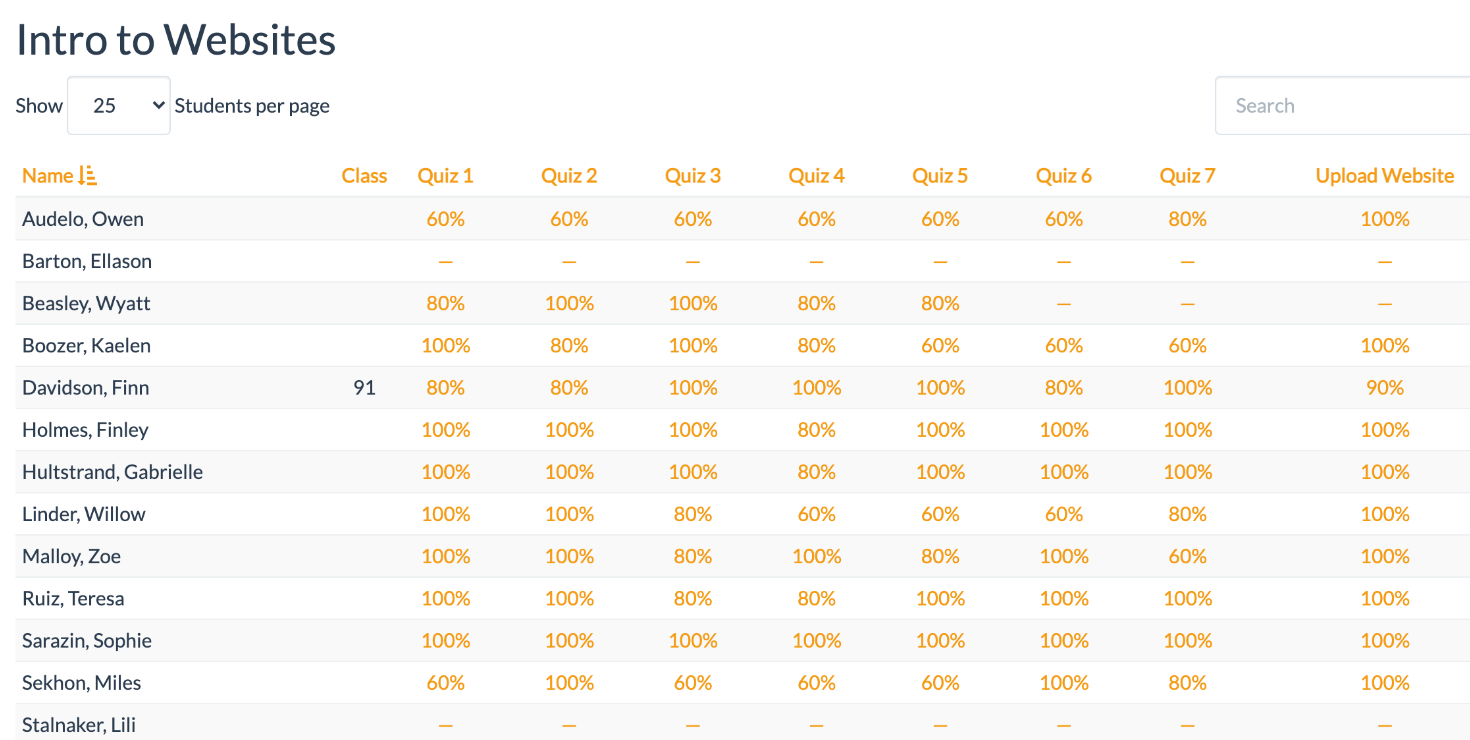
Task: Sort by Quiz 1 column header
Action: pyautogui.click(x=445, y=176)
